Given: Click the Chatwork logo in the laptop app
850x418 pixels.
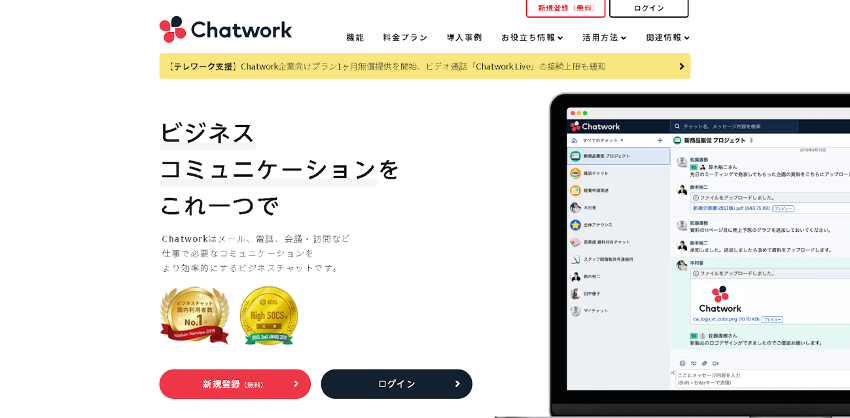Looking at the screenshot, I should coord(595,126).
